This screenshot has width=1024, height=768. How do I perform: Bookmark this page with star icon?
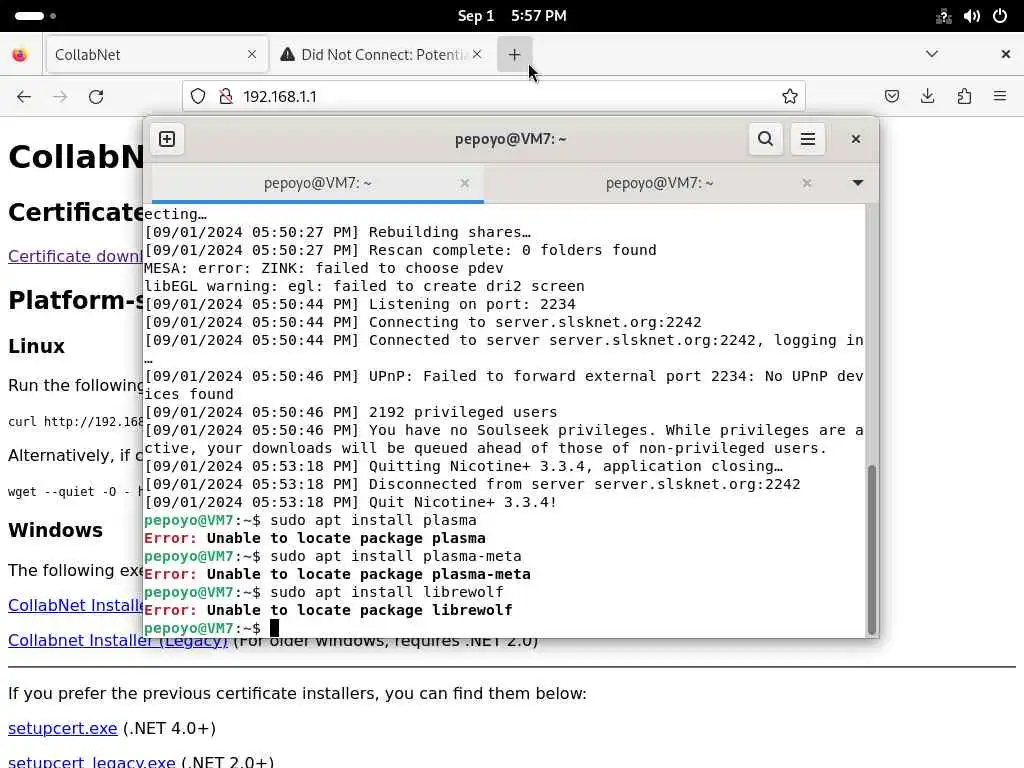point(790,97)
